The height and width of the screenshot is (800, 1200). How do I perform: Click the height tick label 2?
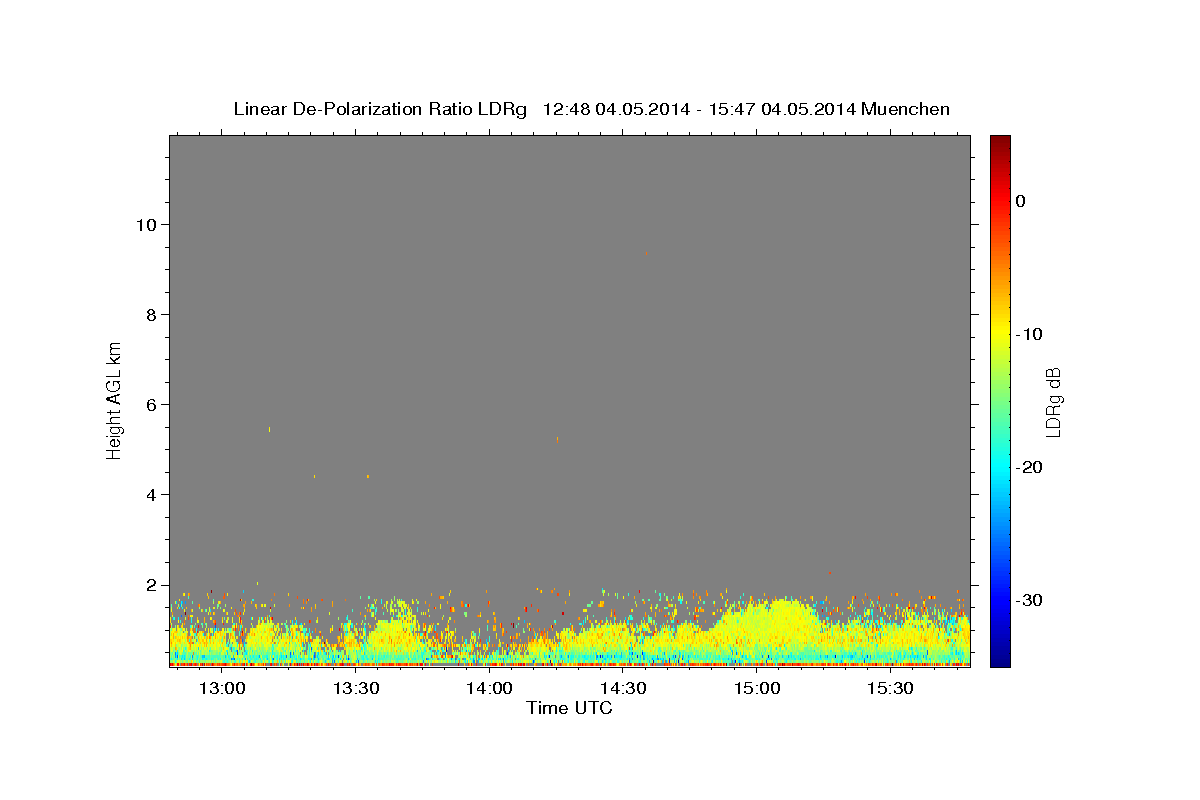[150, 584]
